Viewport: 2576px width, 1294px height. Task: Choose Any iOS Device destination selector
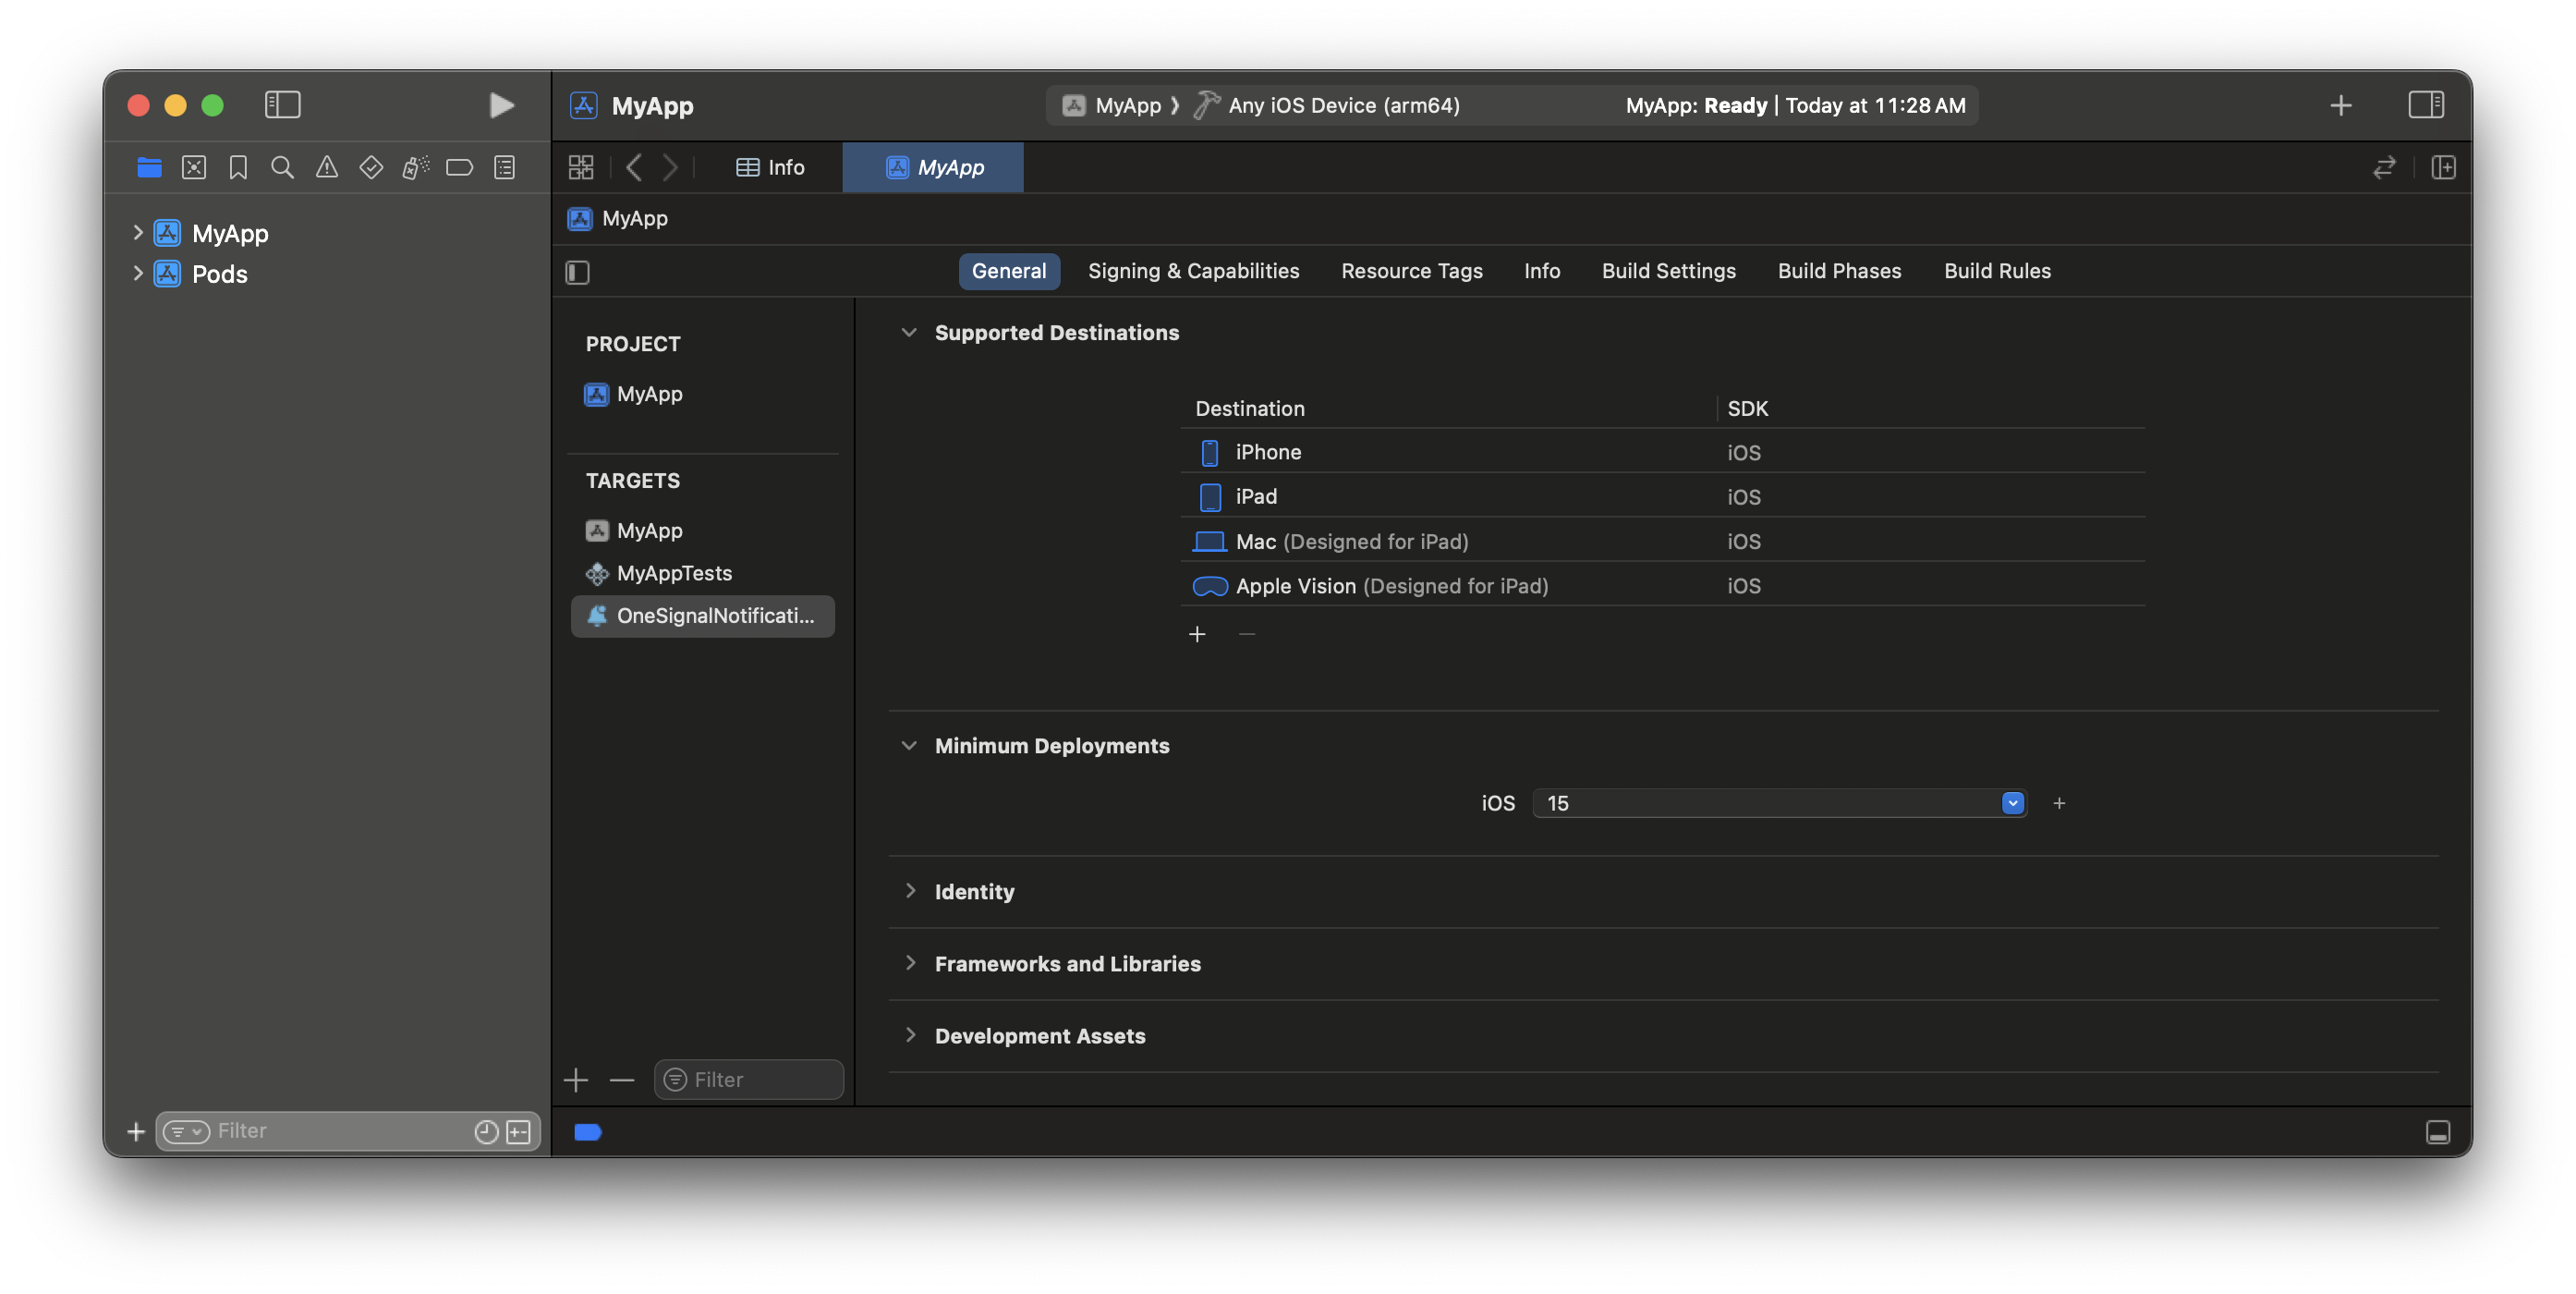pyautogui.click(x=1328, y=105)
